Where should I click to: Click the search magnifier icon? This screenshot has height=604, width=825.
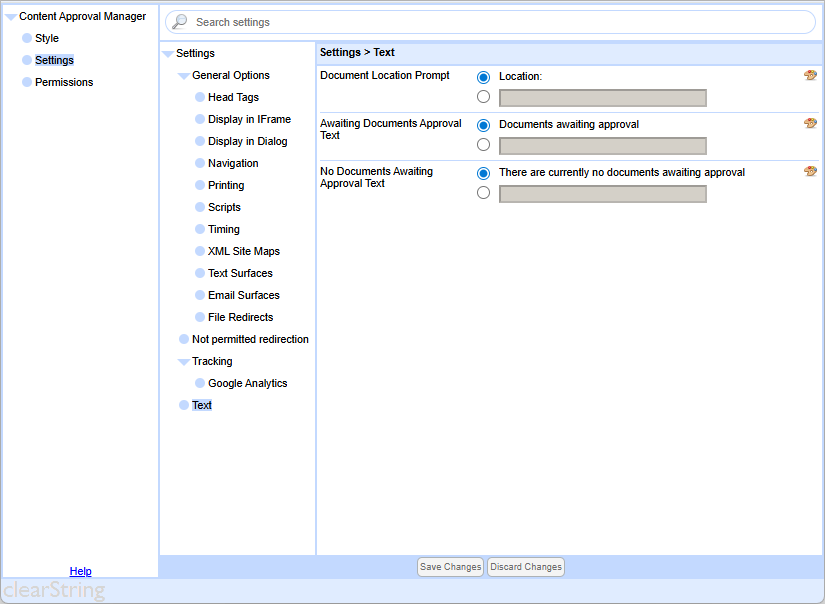point(180,22)
